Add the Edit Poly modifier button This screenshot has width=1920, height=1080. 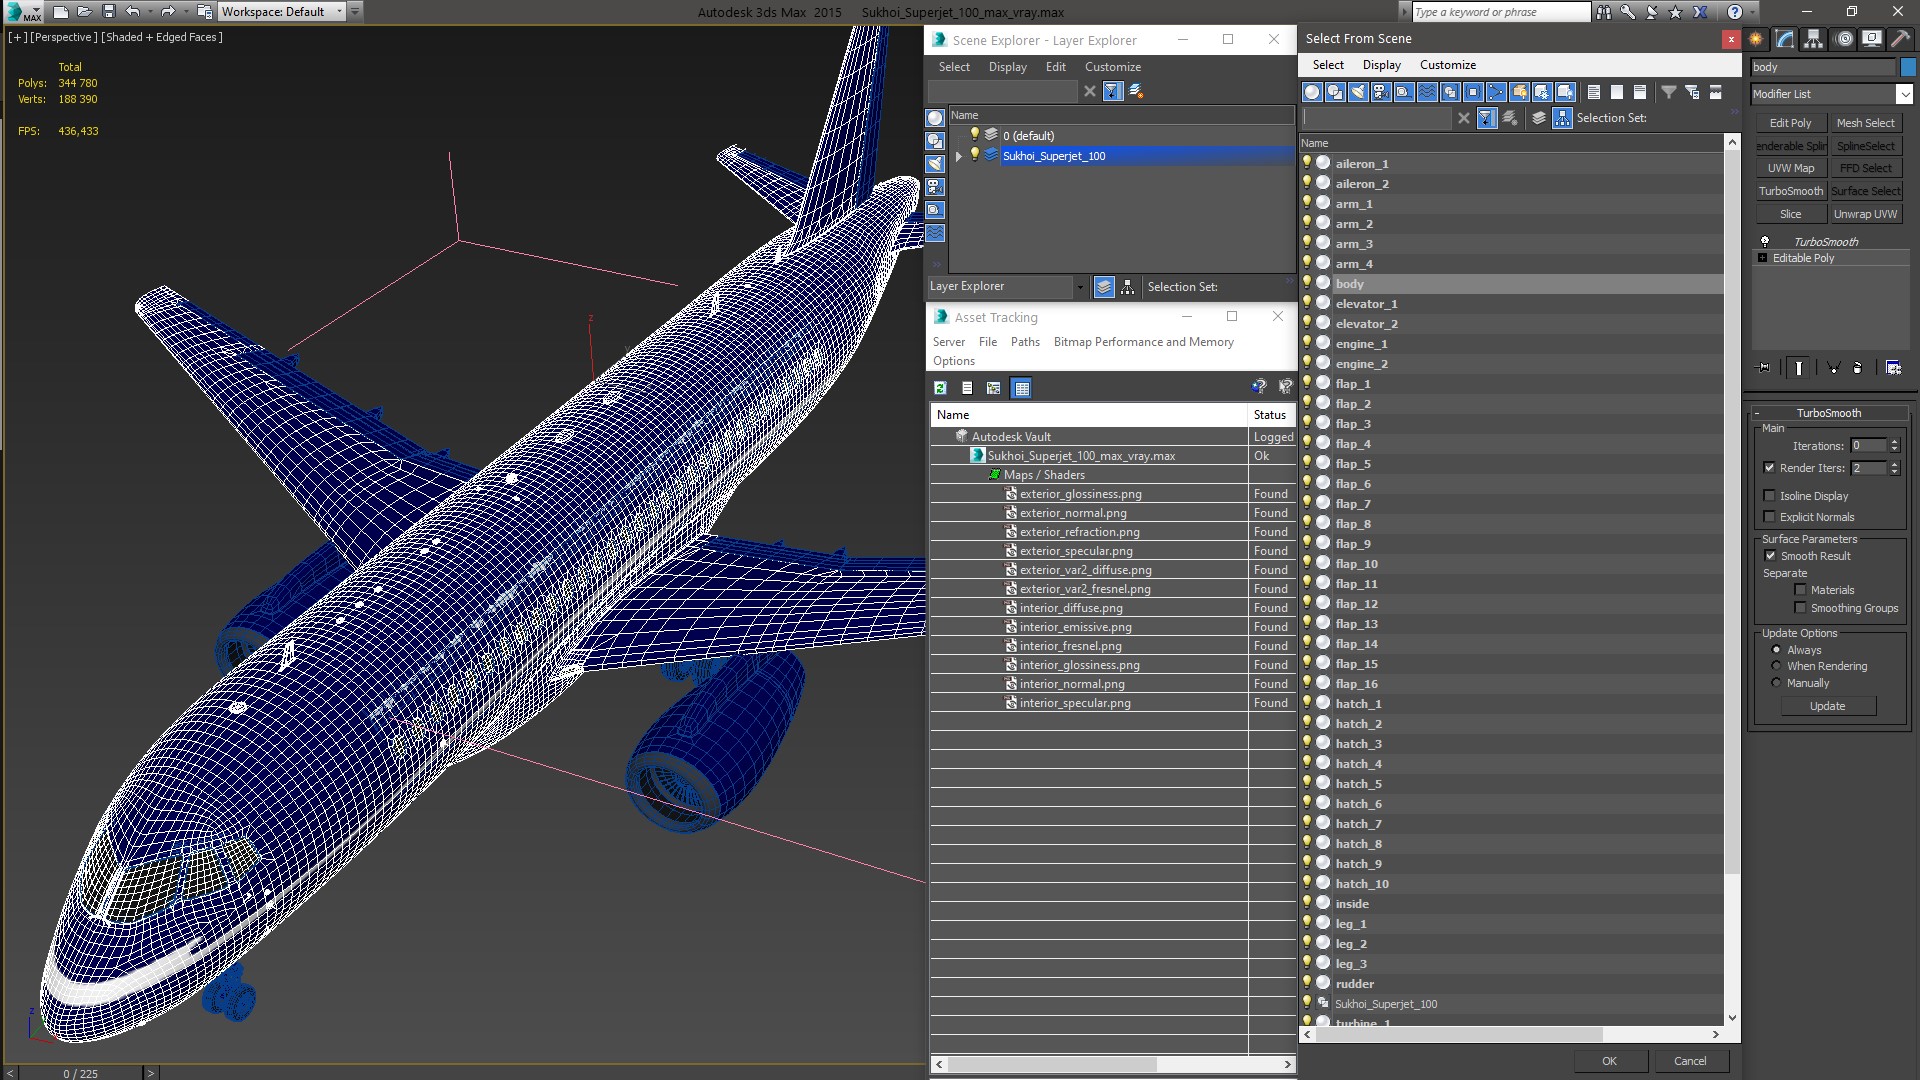coord(1790,123)
